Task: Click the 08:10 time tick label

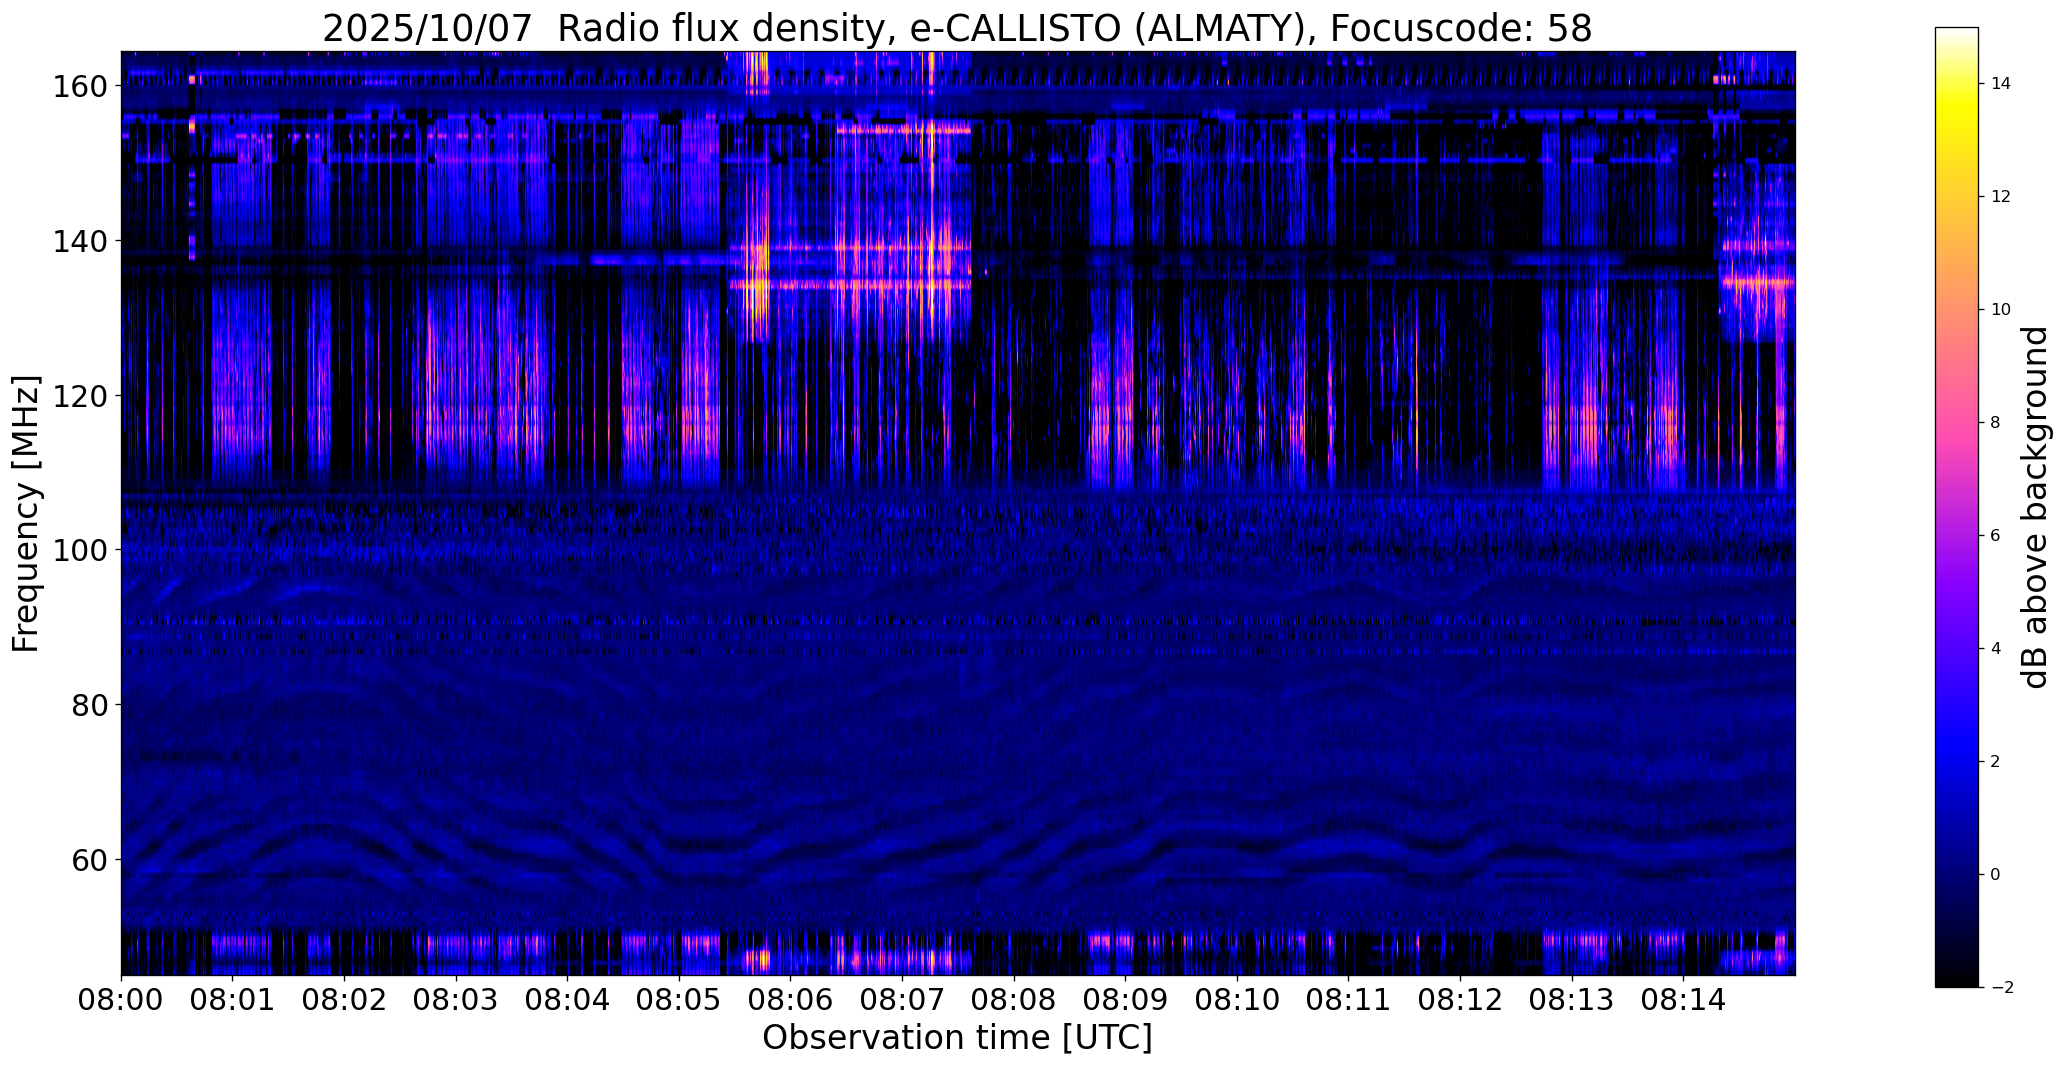Action: click(1237, 1000)
